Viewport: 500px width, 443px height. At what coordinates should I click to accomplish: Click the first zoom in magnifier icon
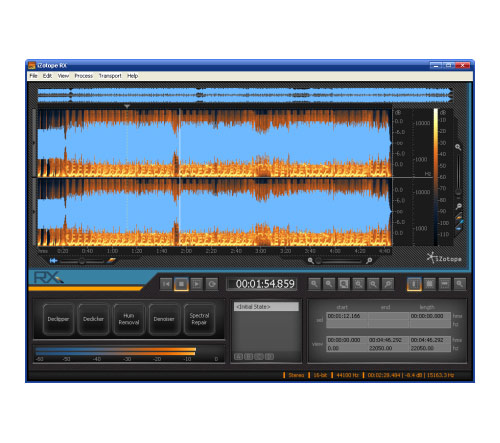314,284
